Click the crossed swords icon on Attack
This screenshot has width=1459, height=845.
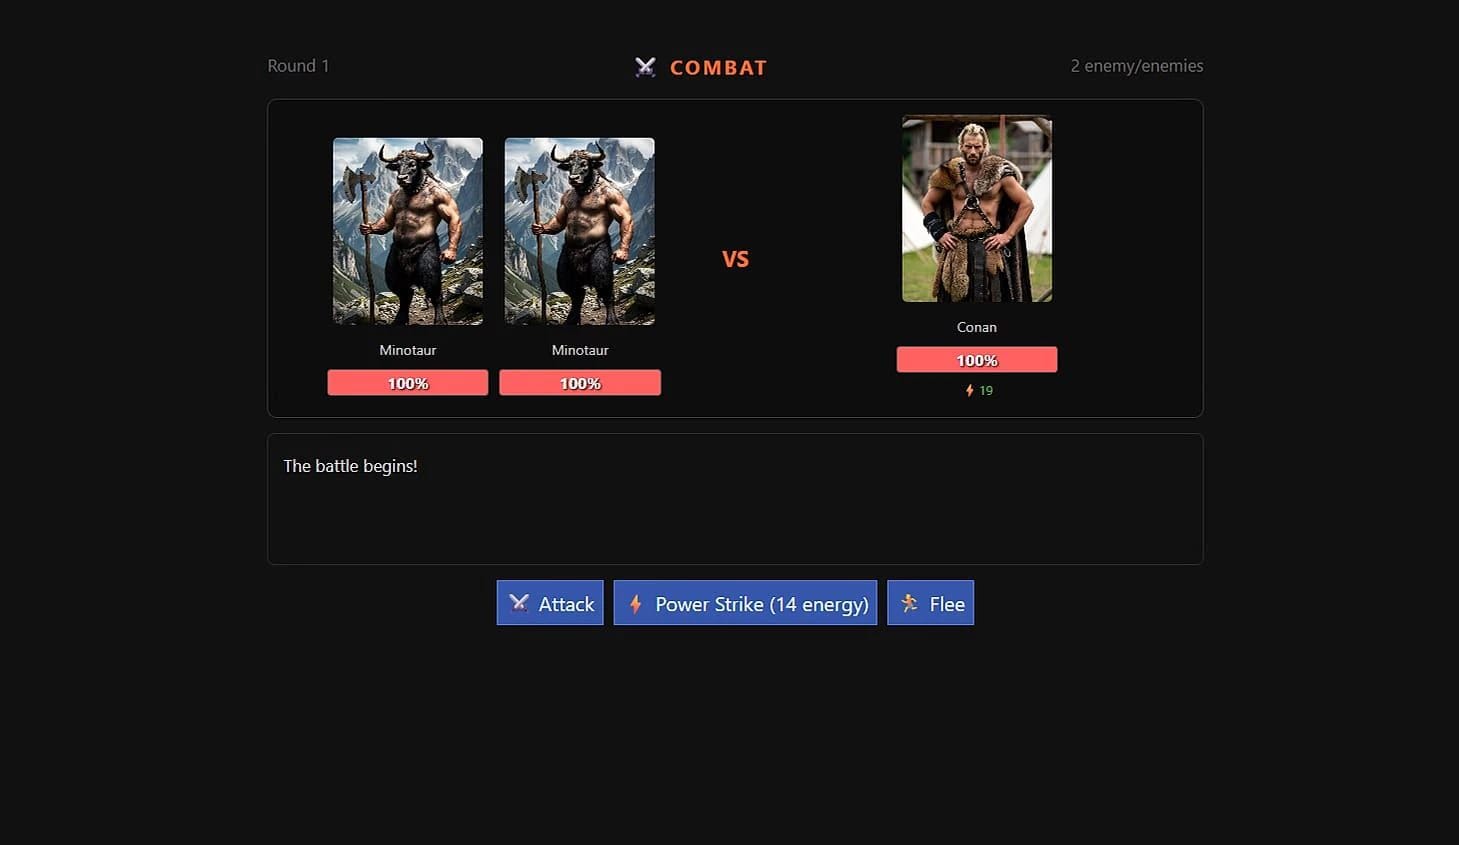[x=519, y=603]
